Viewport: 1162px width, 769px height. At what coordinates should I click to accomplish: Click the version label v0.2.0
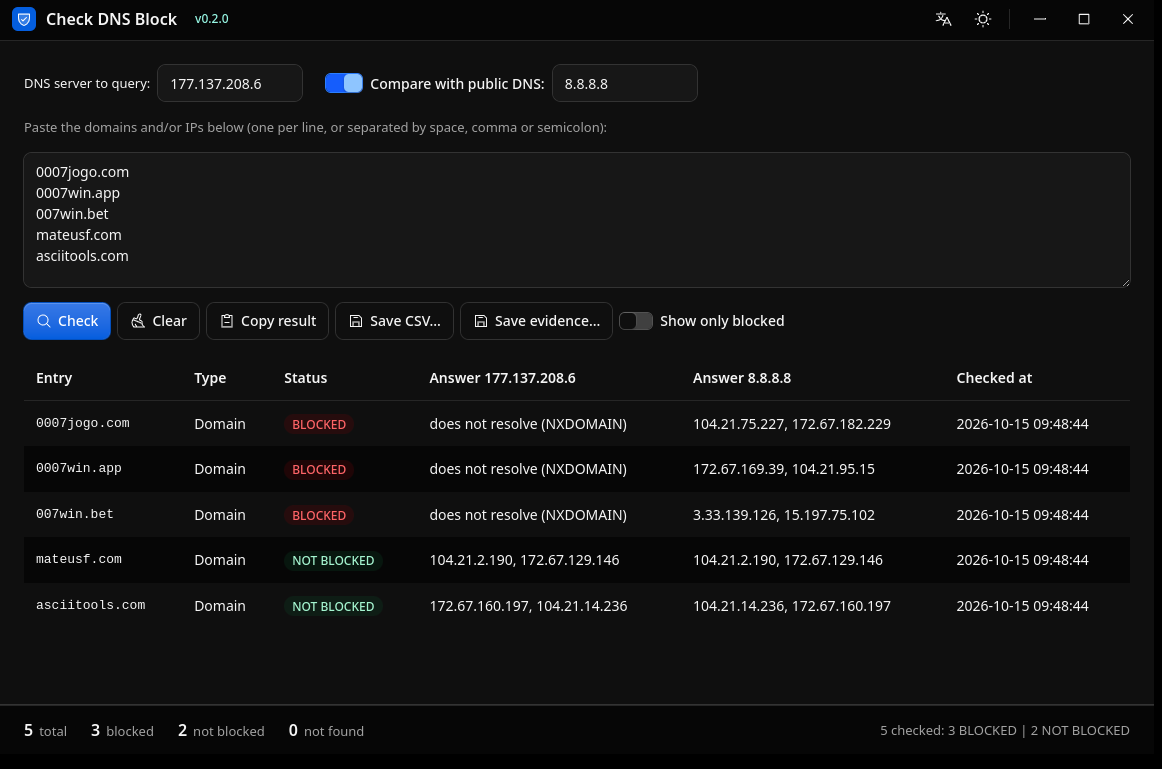point(211,19)
